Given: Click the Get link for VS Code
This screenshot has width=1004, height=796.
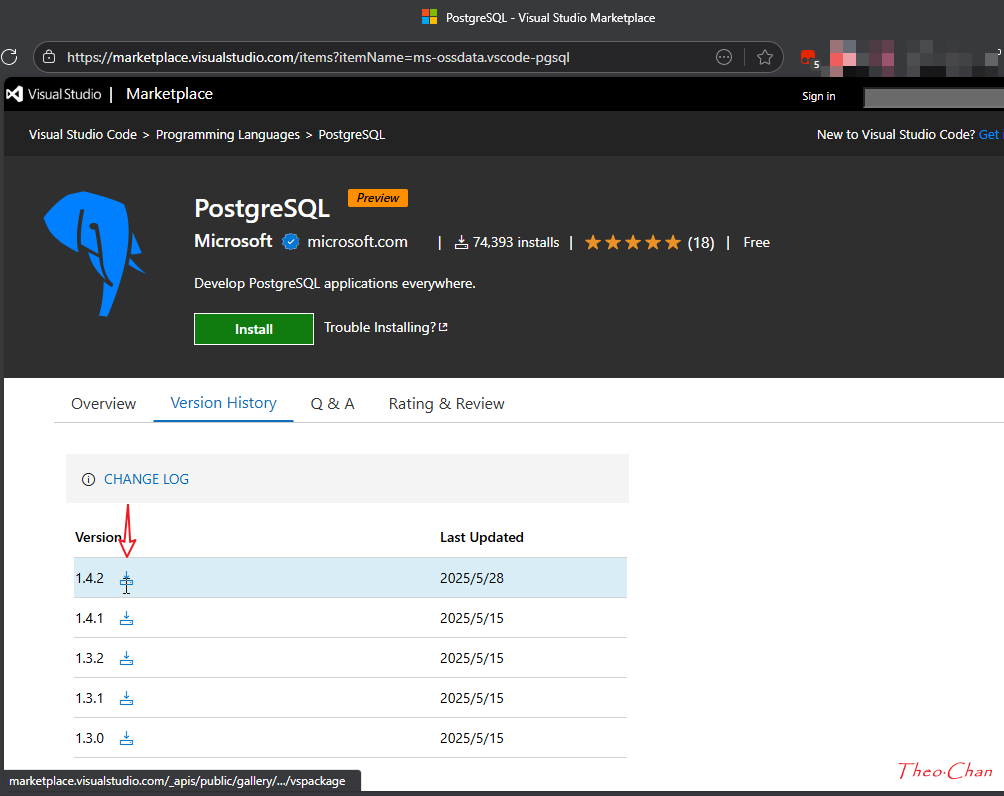Looking at the screenshot, I should tap(990, 134).
